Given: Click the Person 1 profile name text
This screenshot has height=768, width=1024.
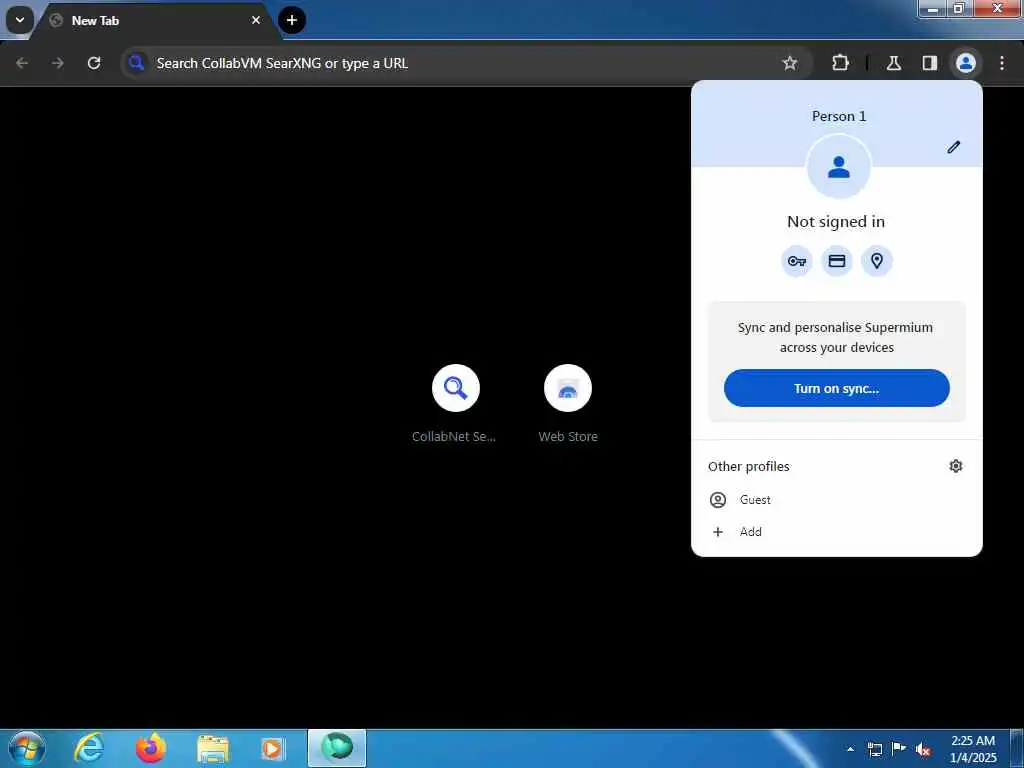Looking at the screenshot, I should click(839, 116).
